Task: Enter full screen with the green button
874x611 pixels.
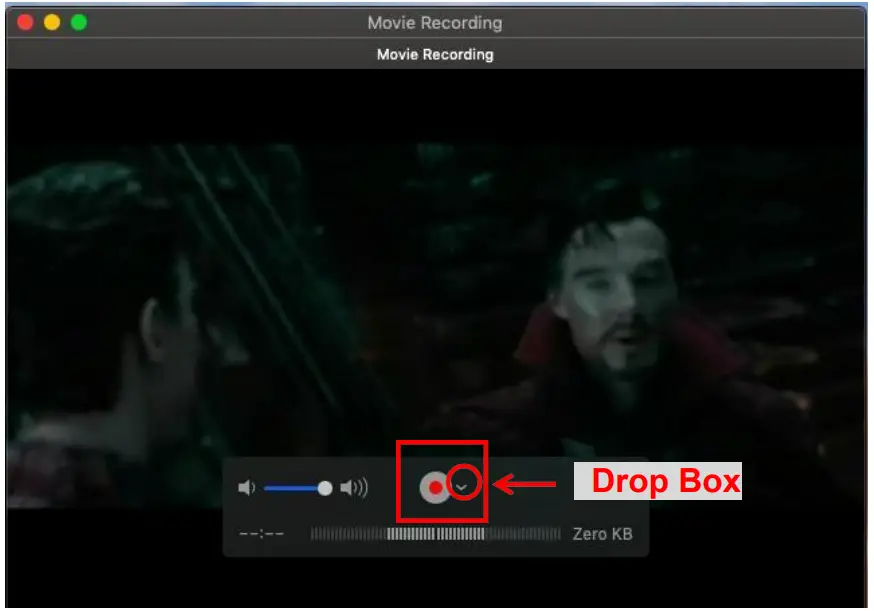Action: click(x=79, y=22)
